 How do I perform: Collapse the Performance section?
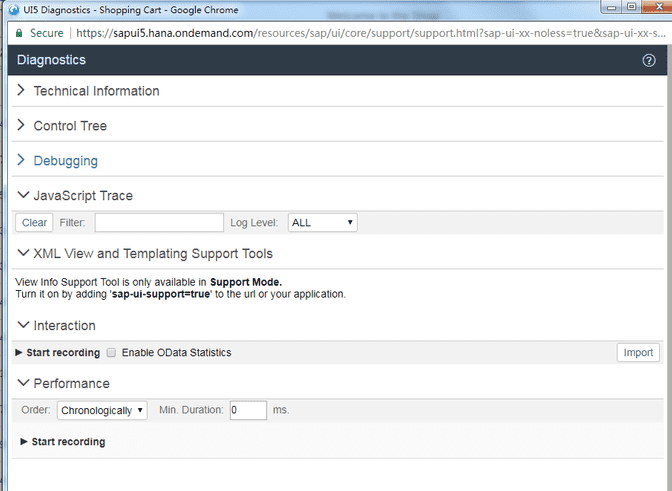pos(71,384)
